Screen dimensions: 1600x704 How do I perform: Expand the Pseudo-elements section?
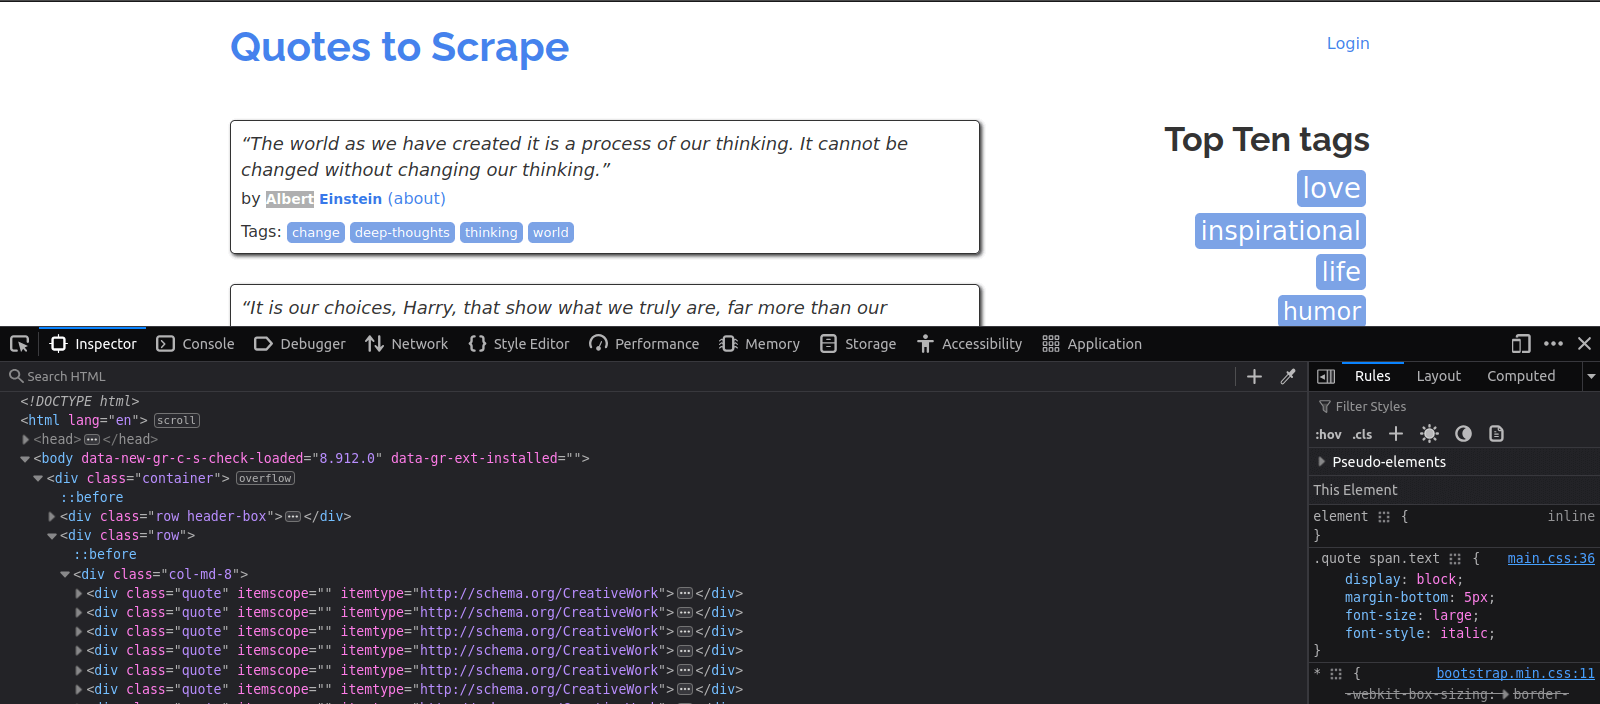coord(1322,462)
